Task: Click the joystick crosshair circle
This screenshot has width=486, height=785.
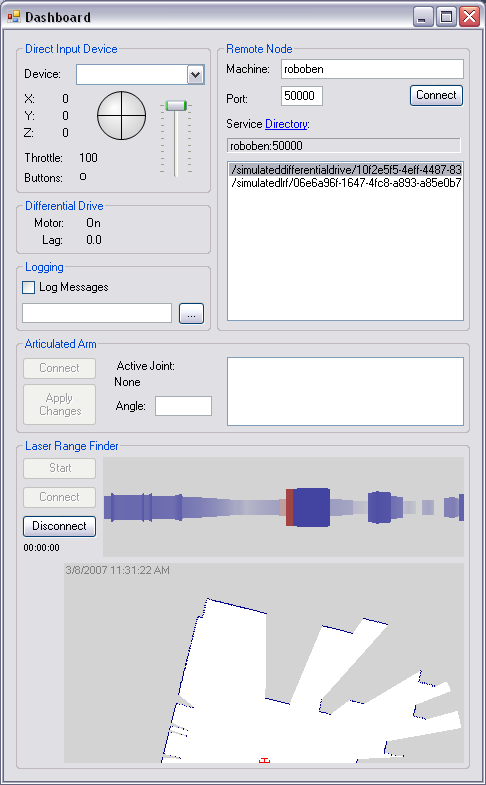Action: coord(121,116)
